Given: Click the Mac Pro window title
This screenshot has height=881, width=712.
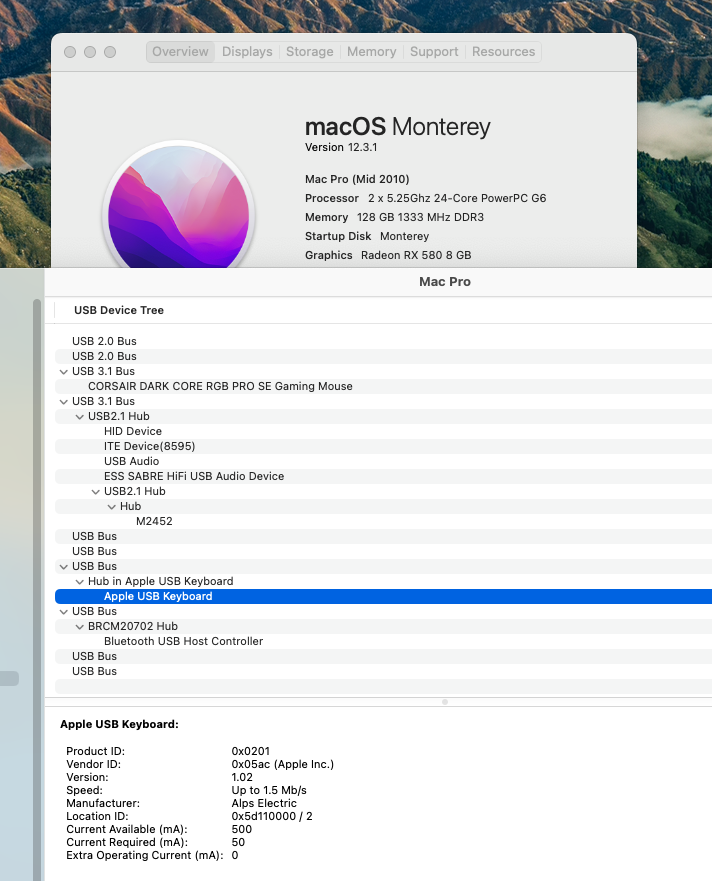Looking at the screenshot, I should click(x=445, y=282).
